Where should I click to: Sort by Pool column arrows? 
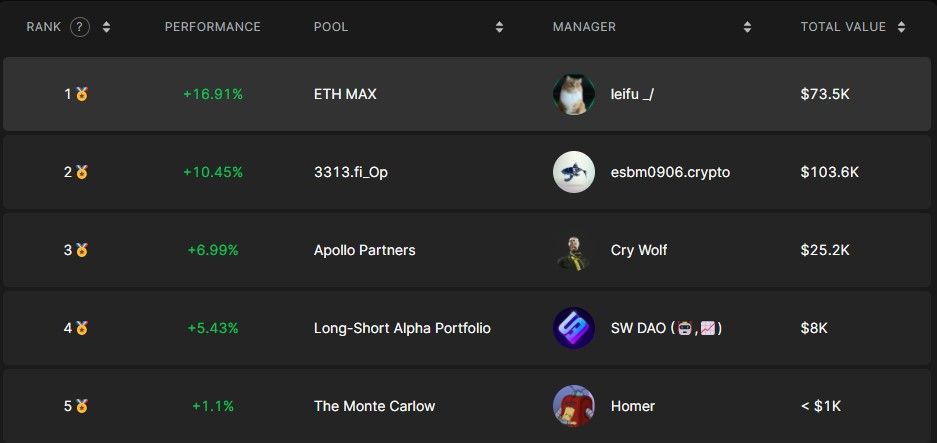click(x=499, y=27)
